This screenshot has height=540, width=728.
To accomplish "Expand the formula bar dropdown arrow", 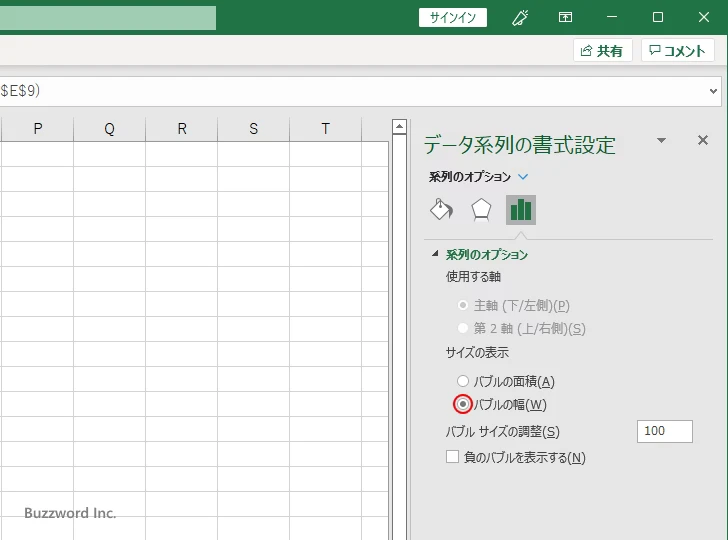I will point(713,90).
